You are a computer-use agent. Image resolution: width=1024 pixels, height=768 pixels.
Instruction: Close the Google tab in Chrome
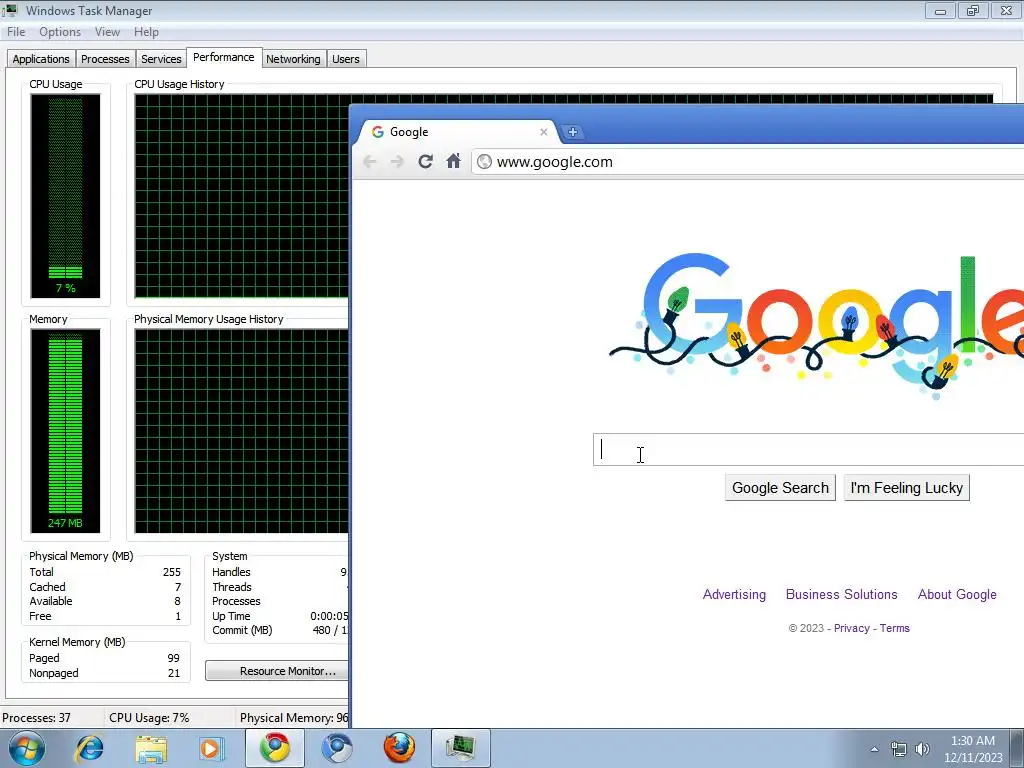(x=543, y=132)
